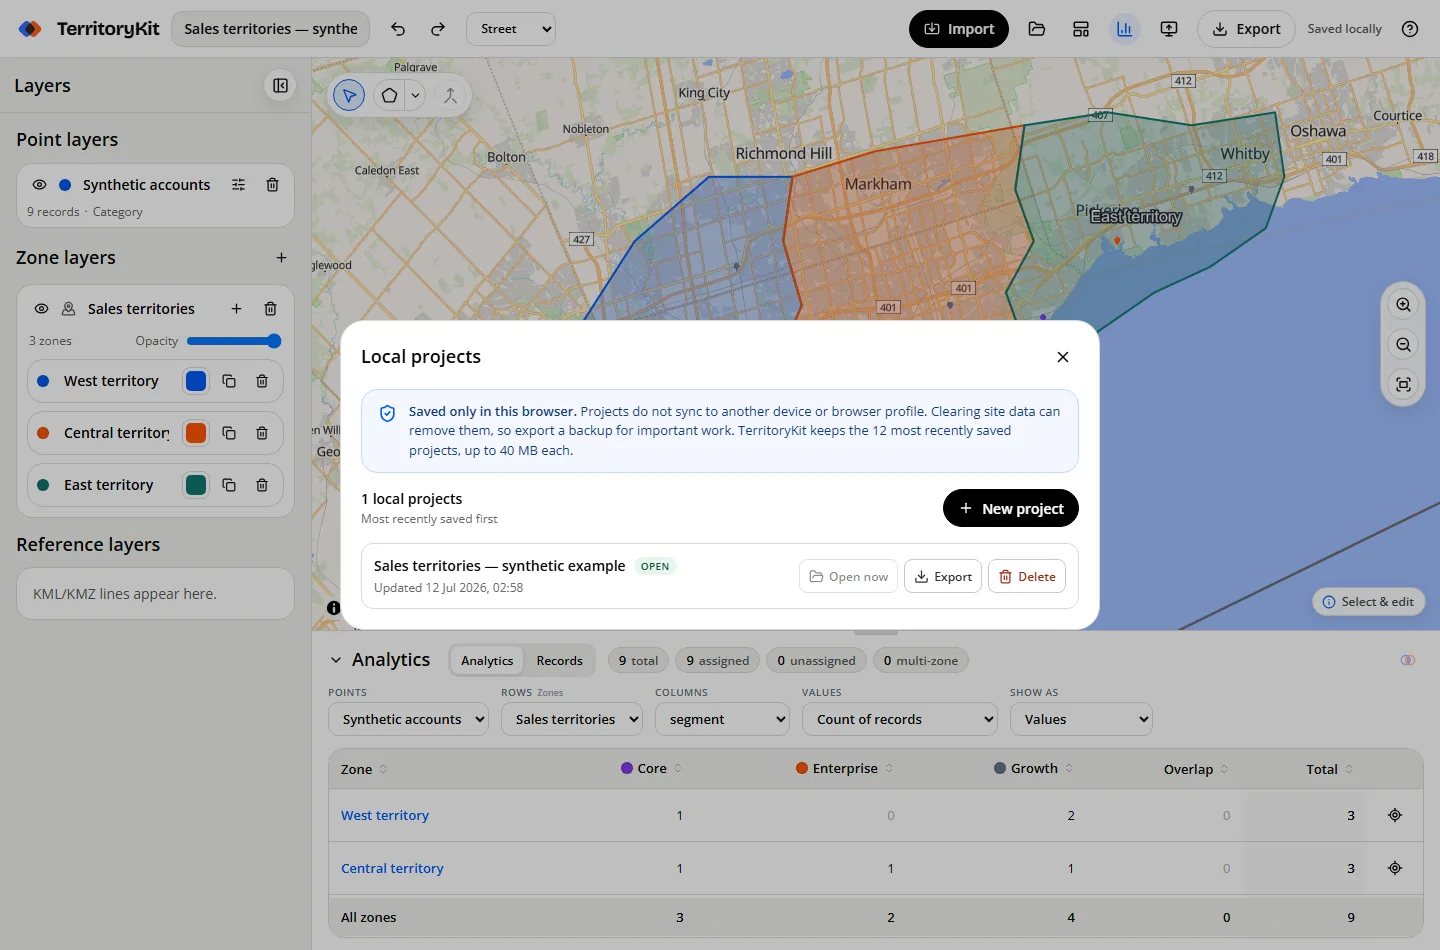Screen dimensions: 1440x950
Task: Open Synthetic accounts layer settings sliders
Action: pos(238,185)
